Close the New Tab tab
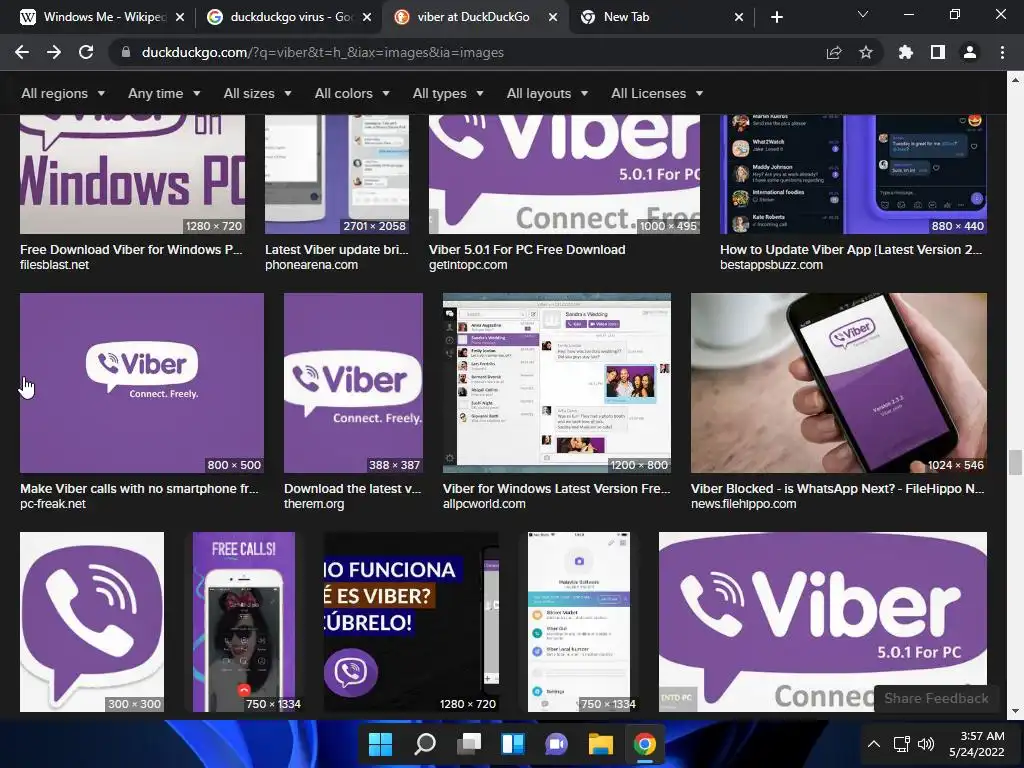This screenshot has height=768, width=1024. click(739, 17)
